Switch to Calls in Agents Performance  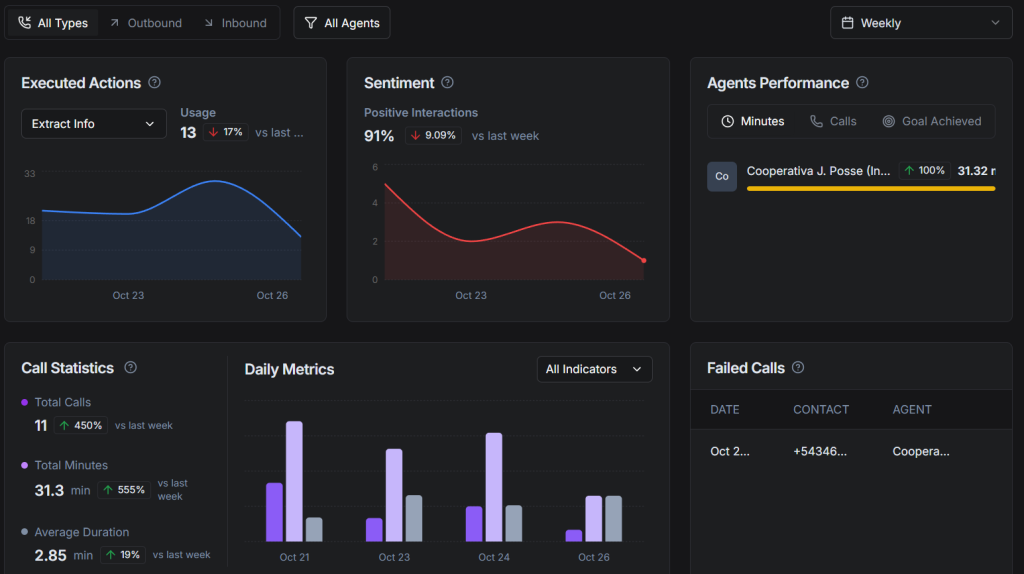pyautogui.click(x=833, y=121)
